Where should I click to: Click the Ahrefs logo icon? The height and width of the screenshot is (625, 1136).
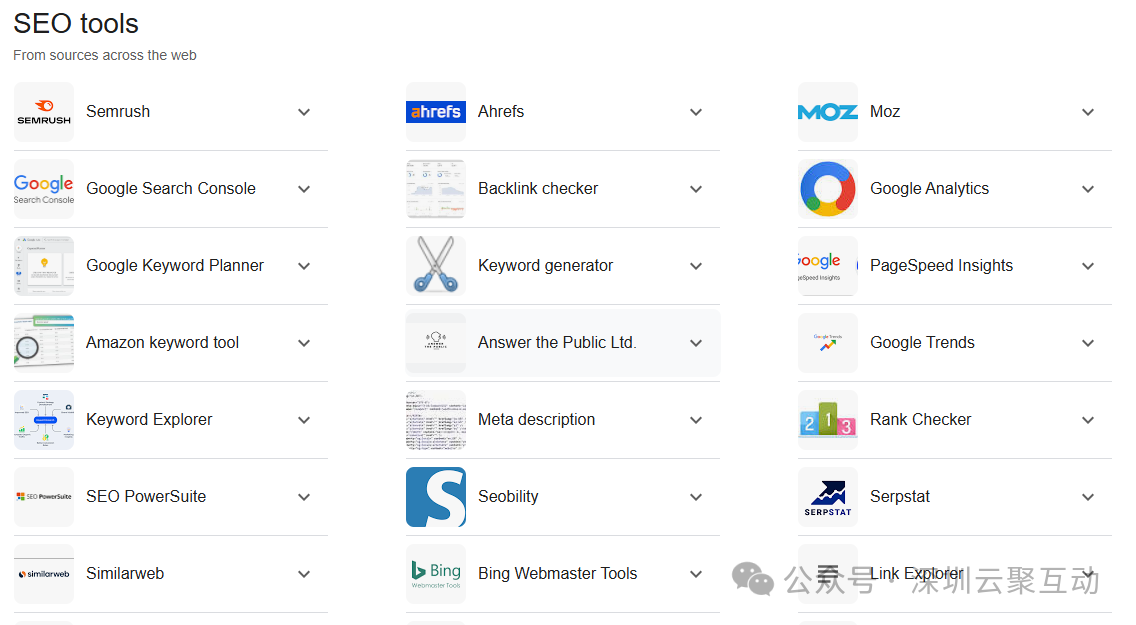click(x=436, y=112)
